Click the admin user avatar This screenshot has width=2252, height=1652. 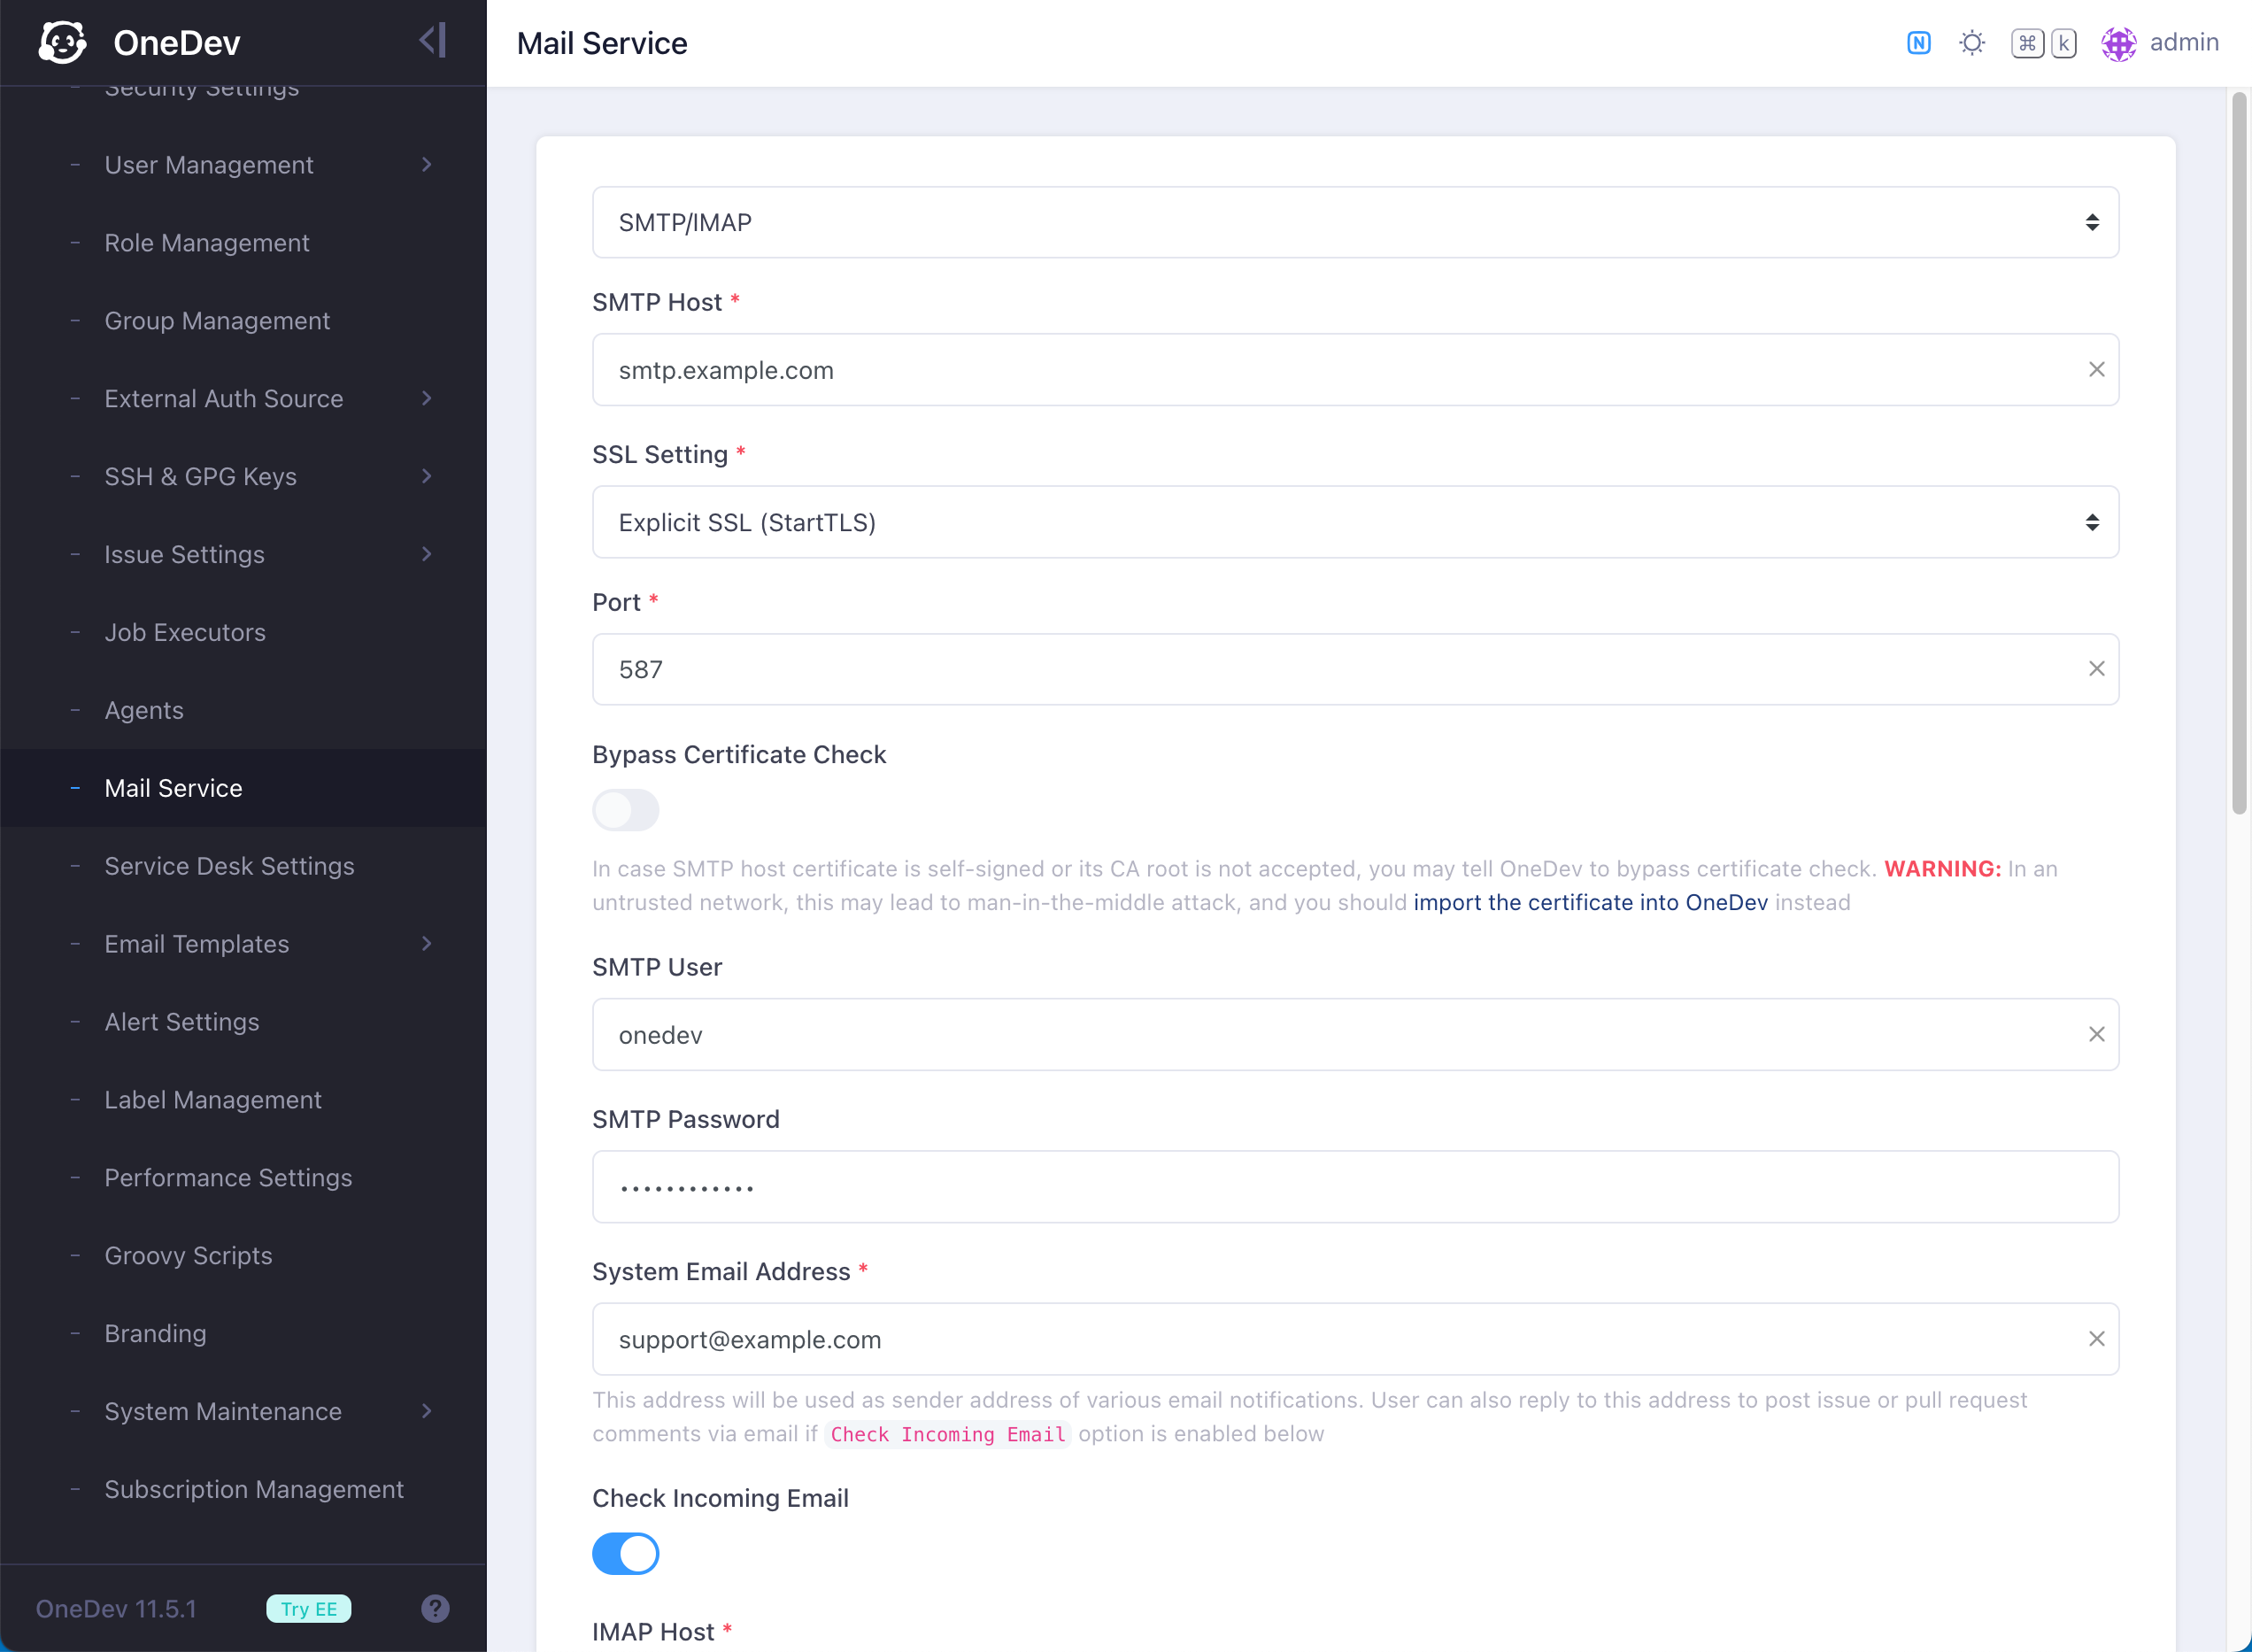(x=2118, y=43)
